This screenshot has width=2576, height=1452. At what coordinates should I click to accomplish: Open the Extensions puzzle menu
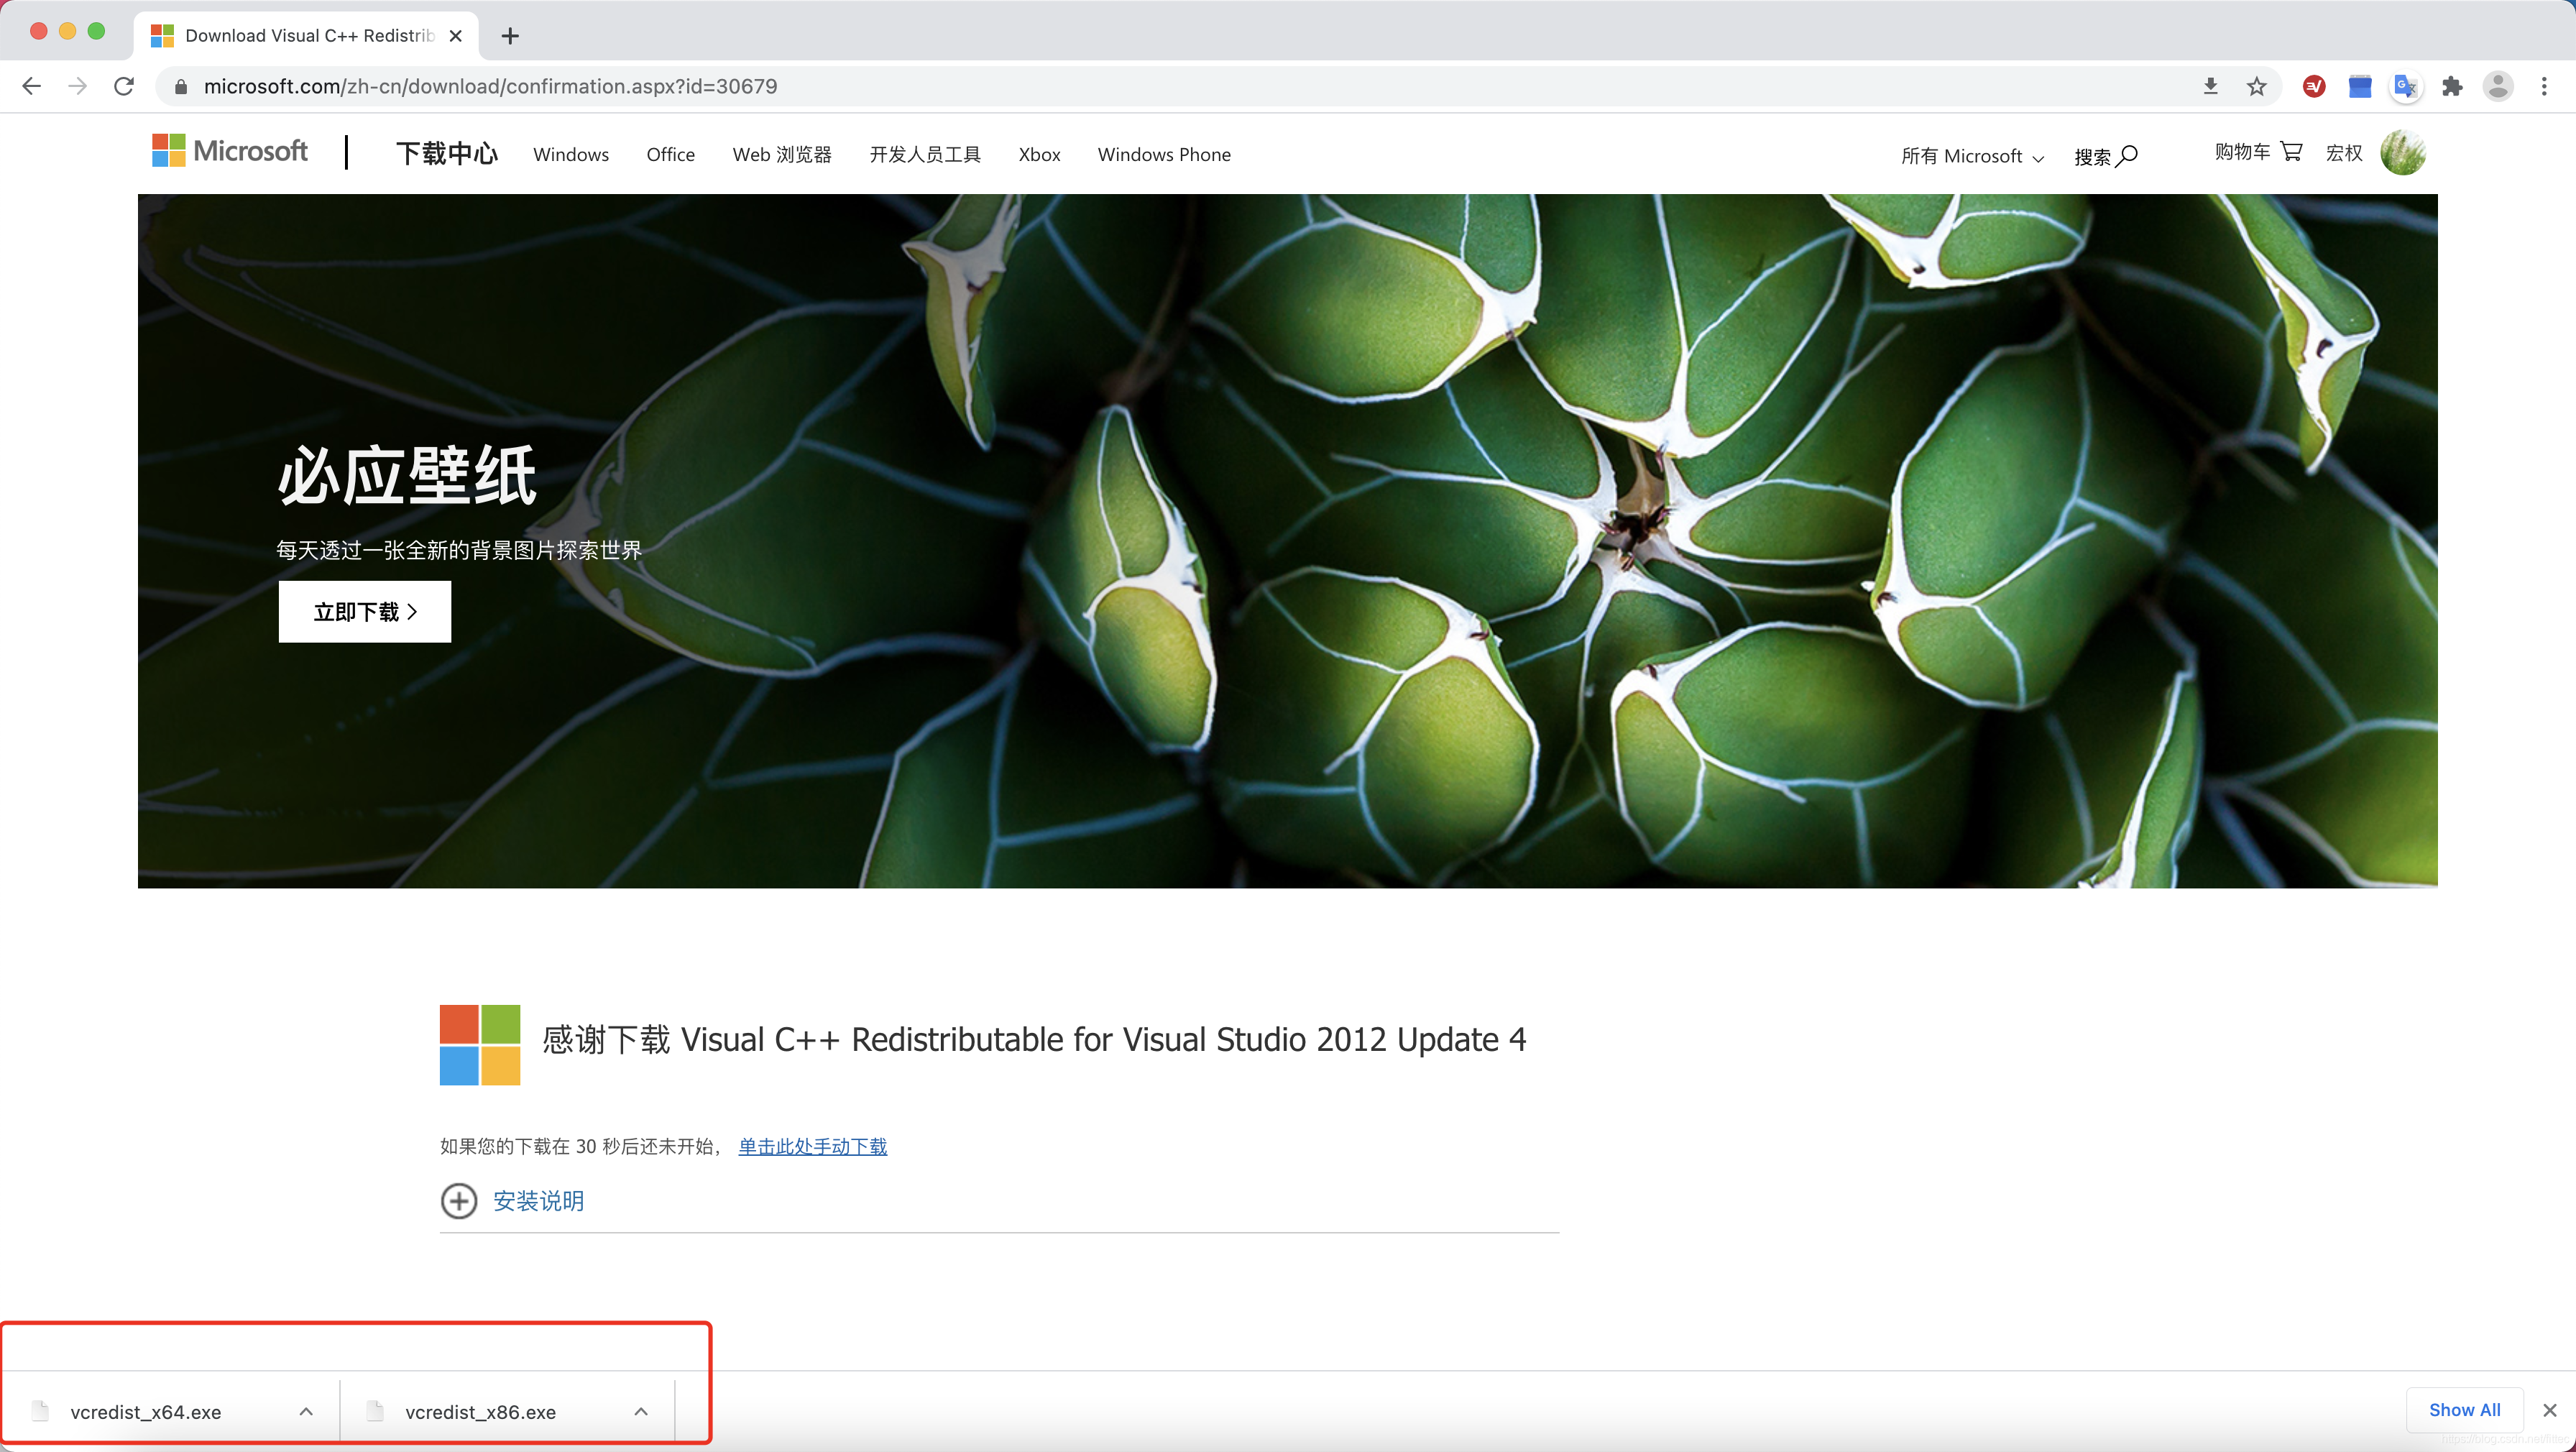pyautogui.click(x=2452, y=86)
